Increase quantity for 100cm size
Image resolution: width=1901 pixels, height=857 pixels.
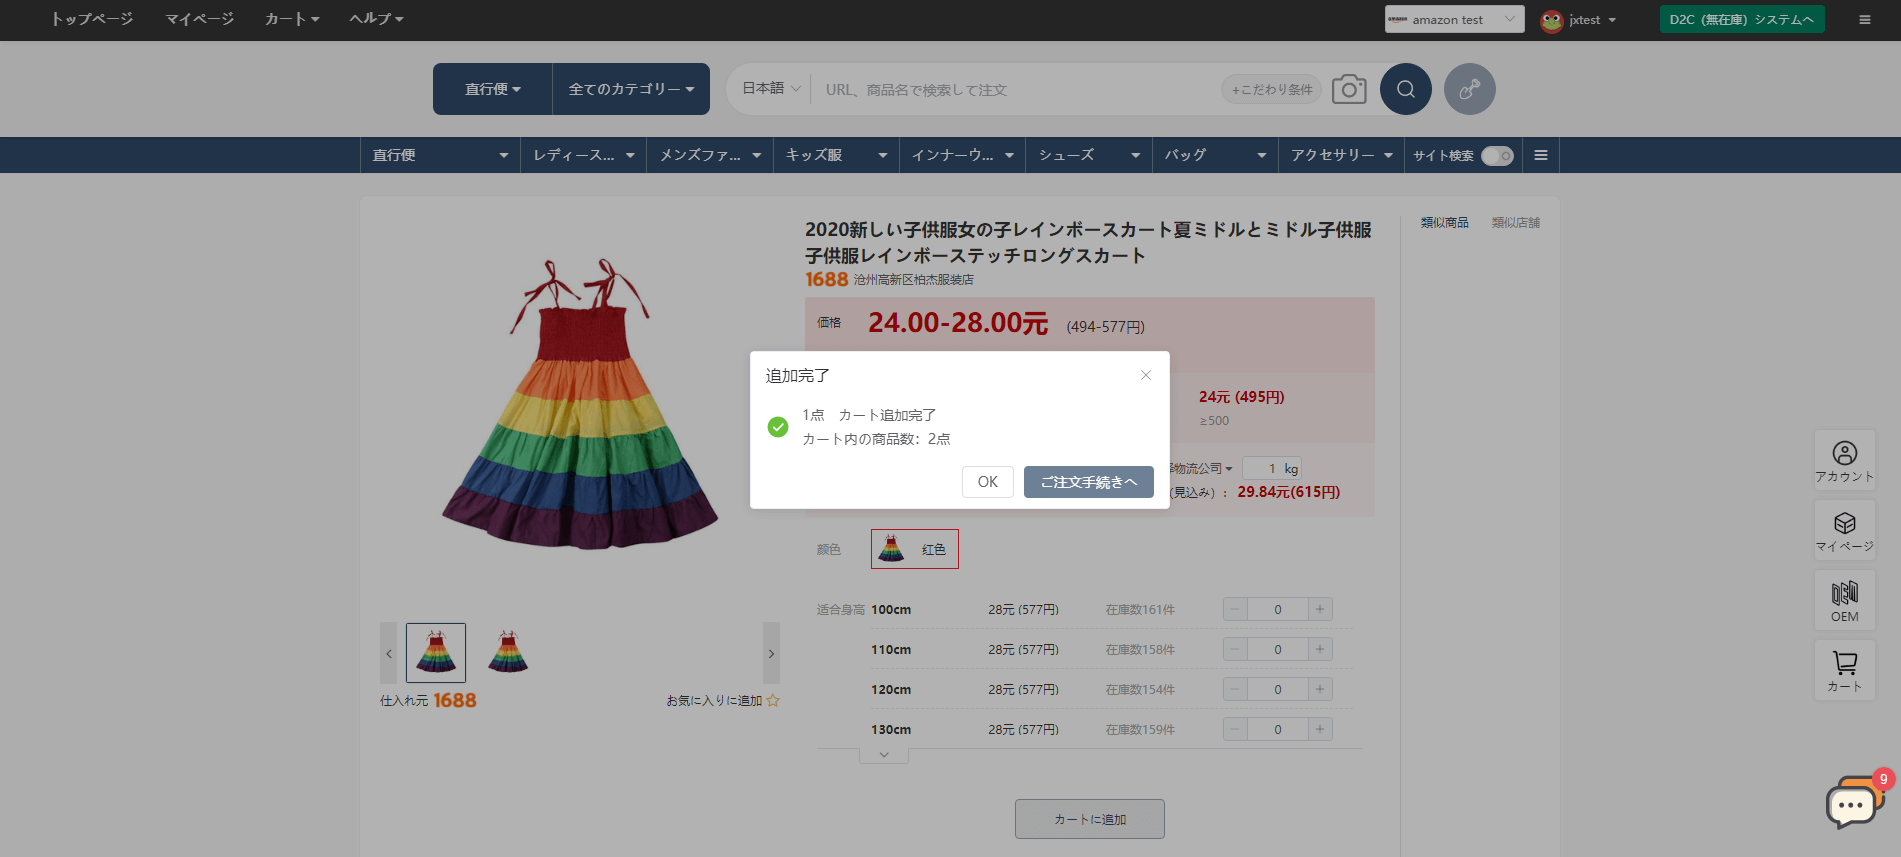(x=1319, y=609)
